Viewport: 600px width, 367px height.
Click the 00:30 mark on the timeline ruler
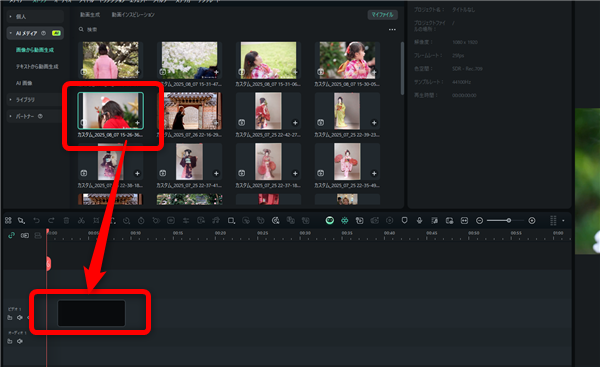tap(305, 233)
